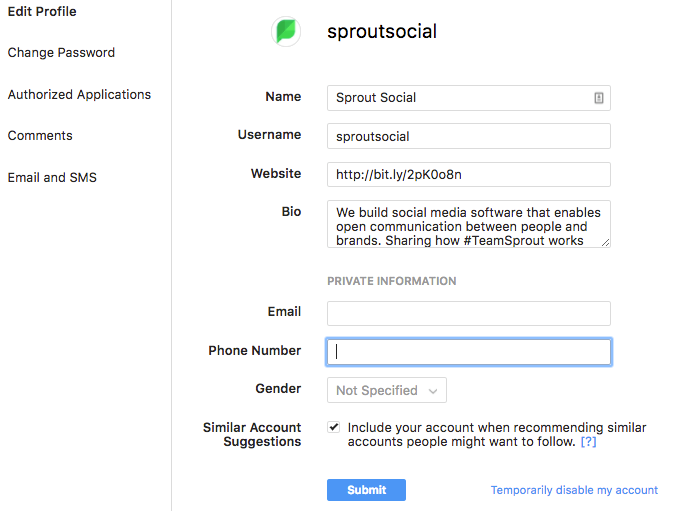Click the Website URL field
The height and width of the screenshot is (511, 689).
(468, 174)
